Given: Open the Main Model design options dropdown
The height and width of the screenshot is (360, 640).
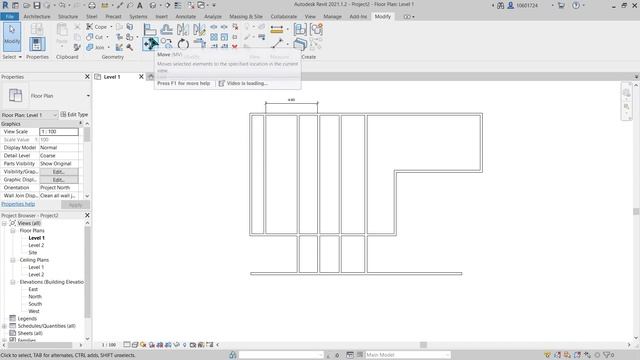Looking at the screenshot, I should point(448,355).
